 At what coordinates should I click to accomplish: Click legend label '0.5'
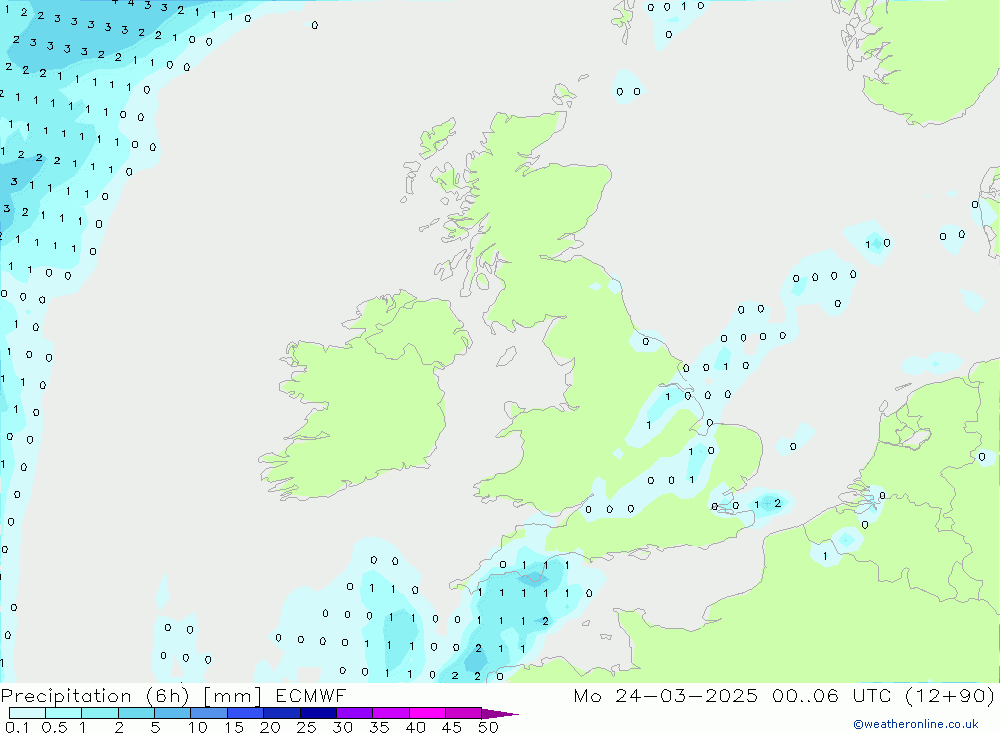pos(54,727)
